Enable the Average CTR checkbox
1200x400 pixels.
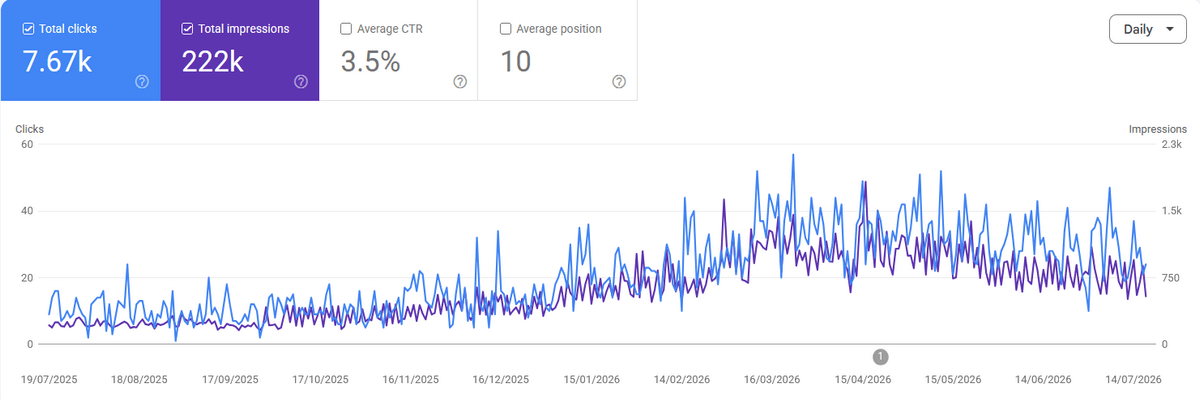click(346, 29)
